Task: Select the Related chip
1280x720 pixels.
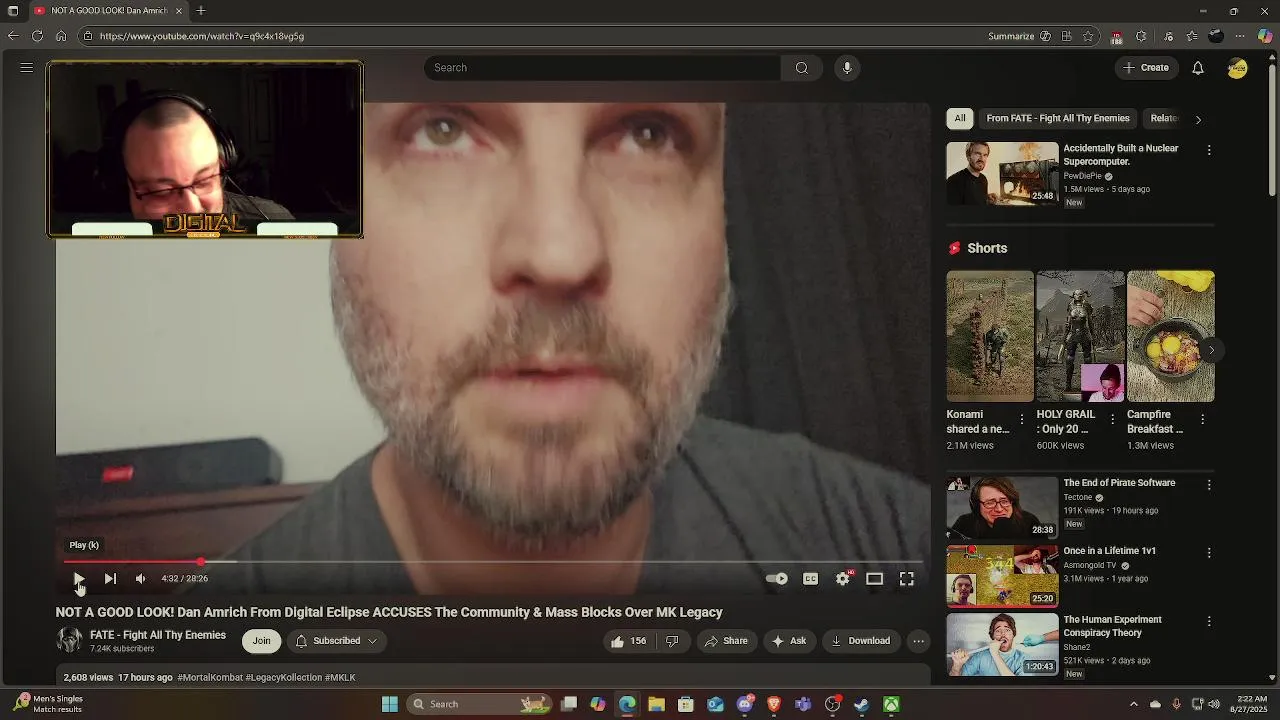Action: [1163, 118]
